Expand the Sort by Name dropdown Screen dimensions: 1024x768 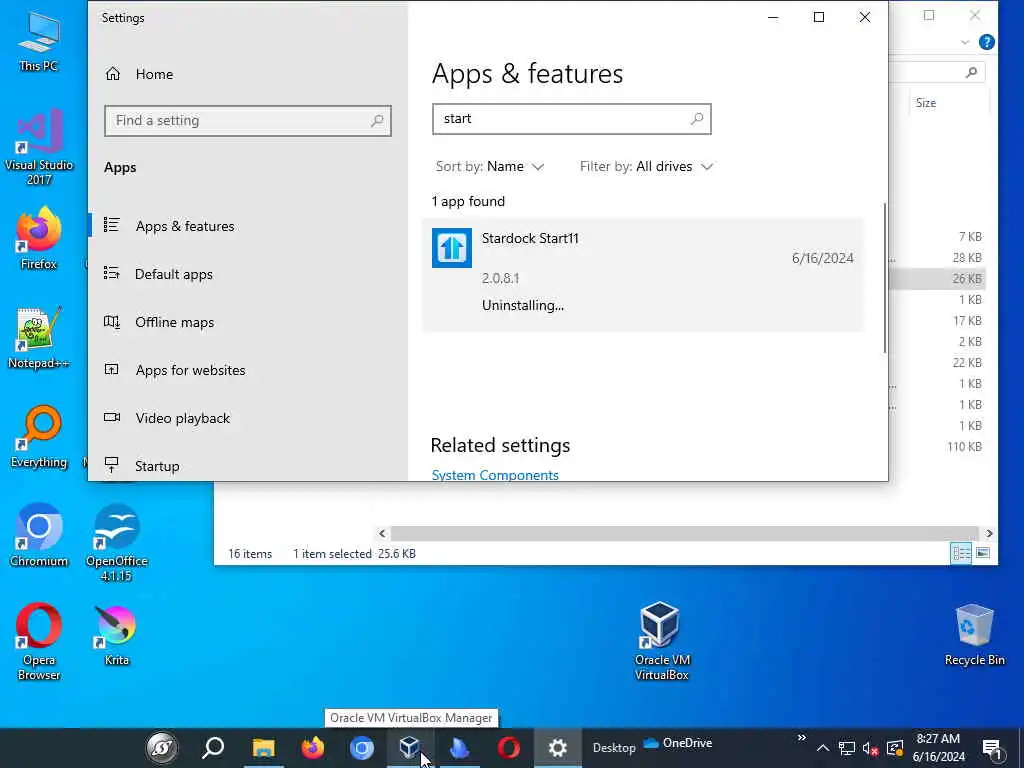click(490, 167)
